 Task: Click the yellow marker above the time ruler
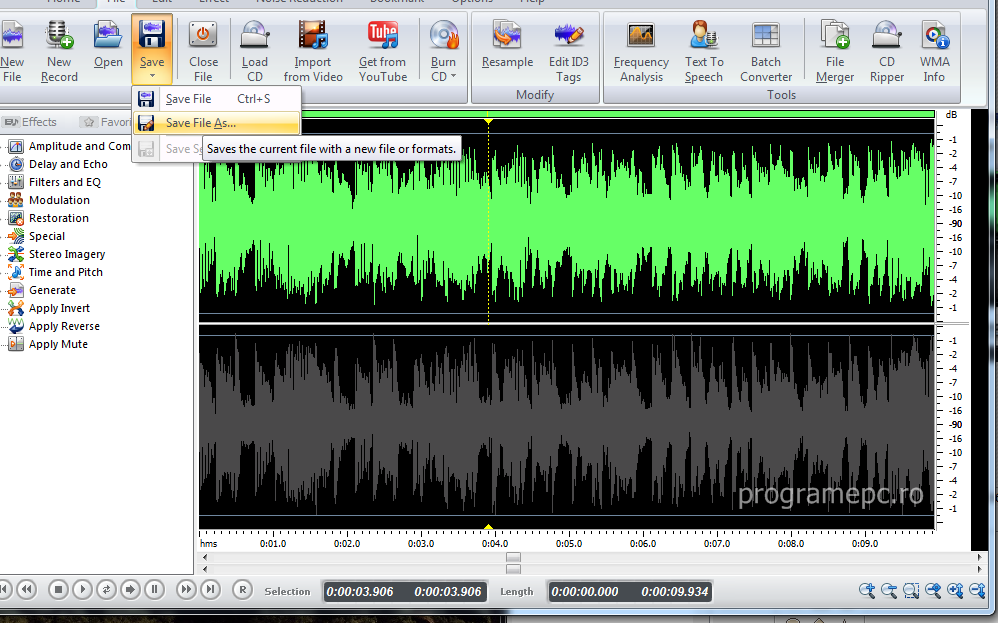tap(488, 527)
